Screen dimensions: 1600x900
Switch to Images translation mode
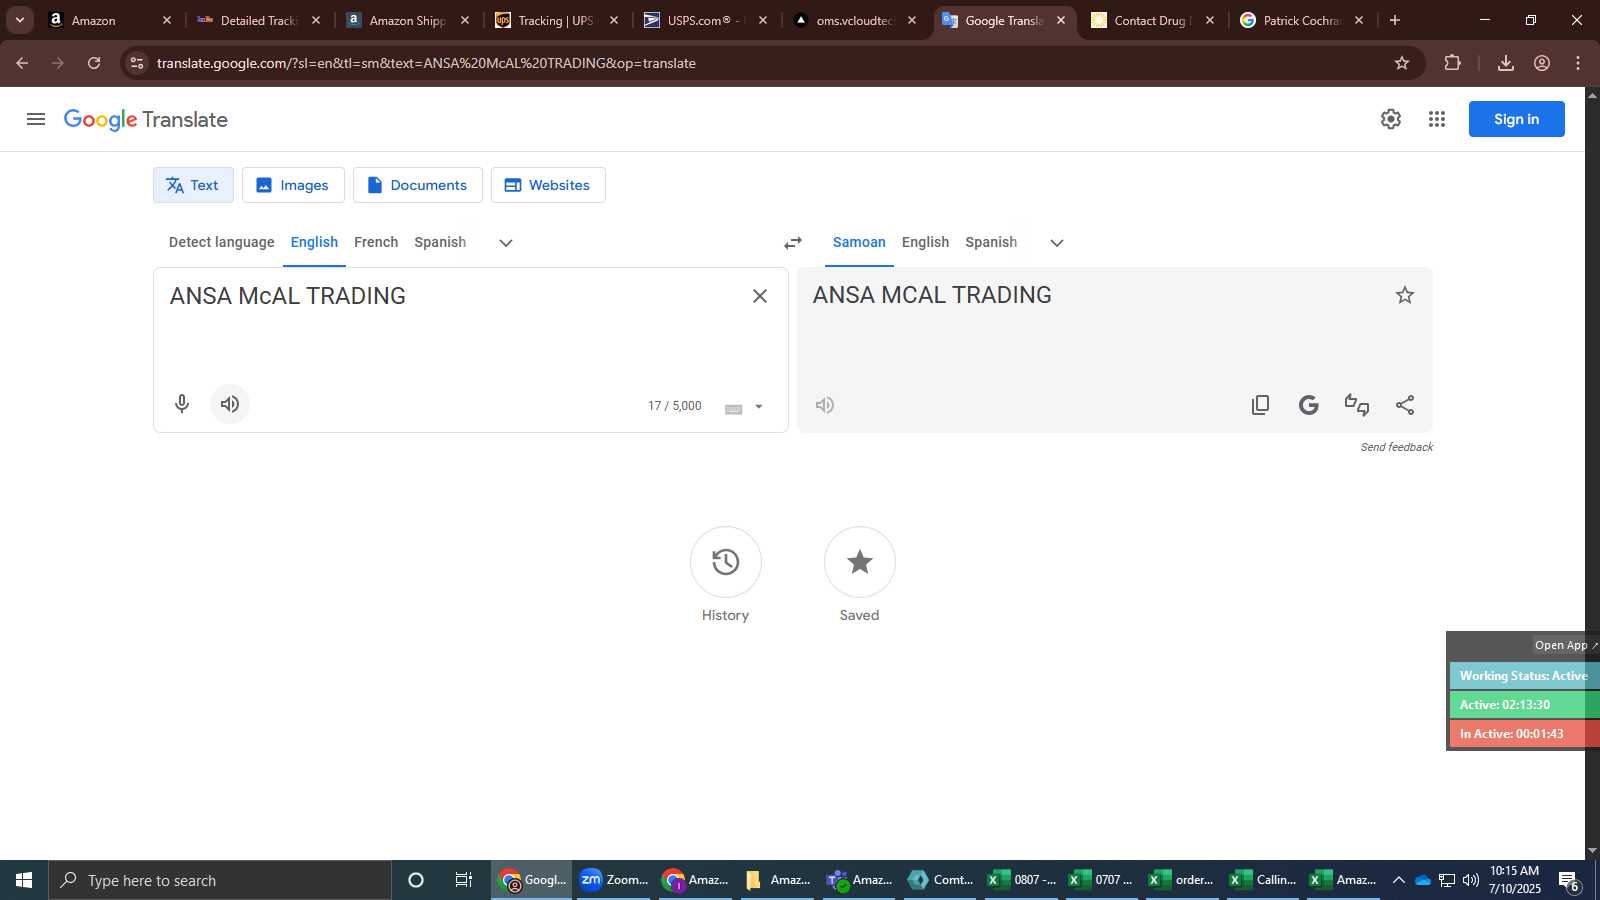pyautogui.click(x=293, y=185)
